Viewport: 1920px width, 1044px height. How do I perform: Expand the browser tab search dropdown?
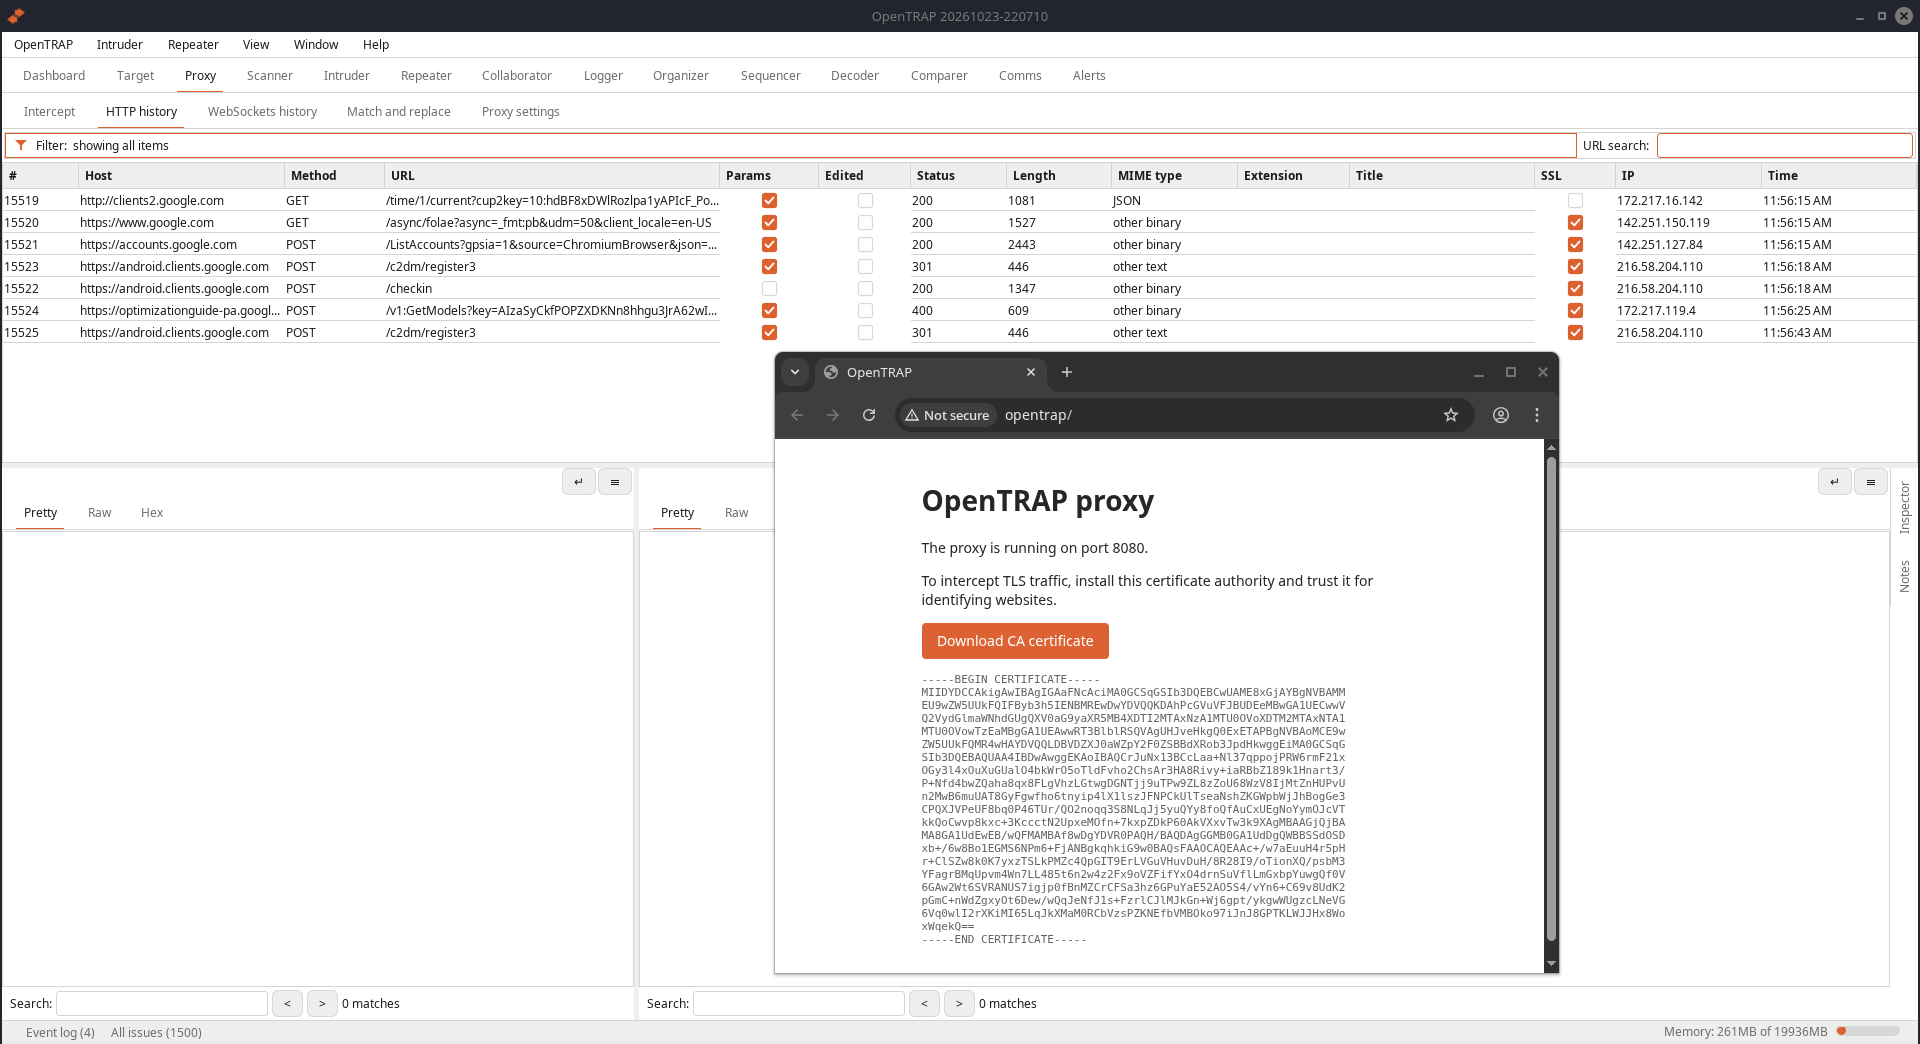click(795, 372)
